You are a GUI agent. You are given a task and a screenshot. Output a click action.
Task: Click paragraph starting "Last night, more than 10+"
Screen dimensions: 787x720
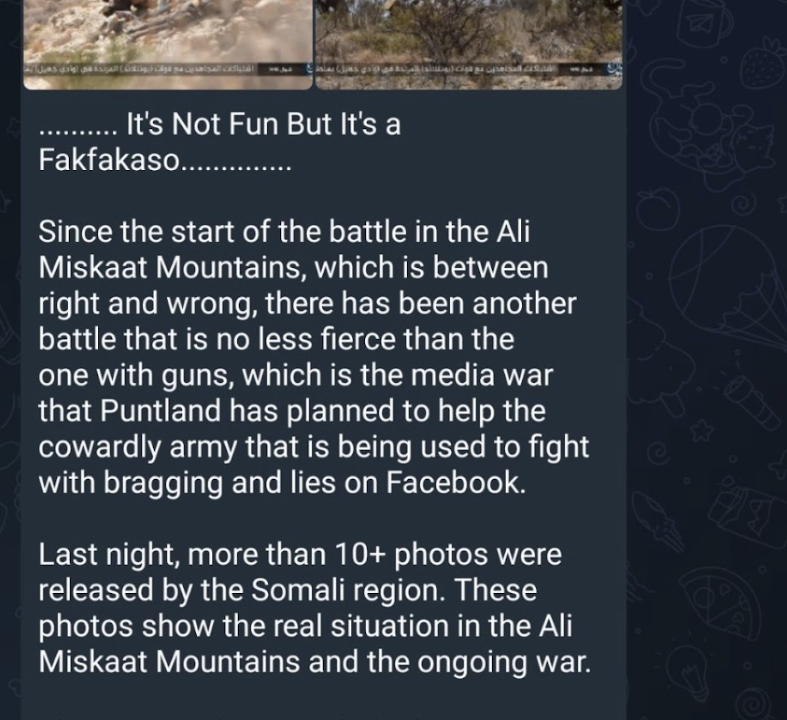point(315,608)
